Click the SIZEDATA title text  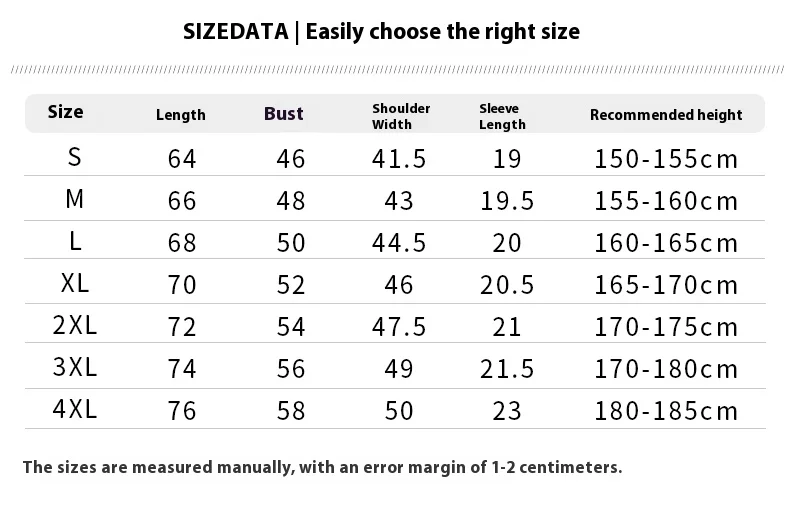pyautogui.click(x=236, y=32)
